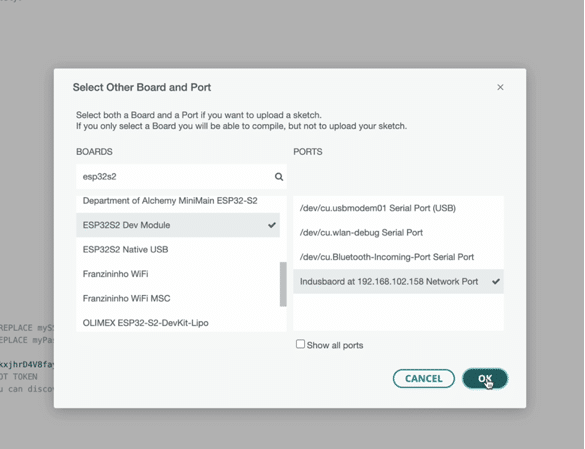Select the Franzininho WiFi board
Image resolution: width=585 pixels, height=449 pixels.
(x=178, y=274)
